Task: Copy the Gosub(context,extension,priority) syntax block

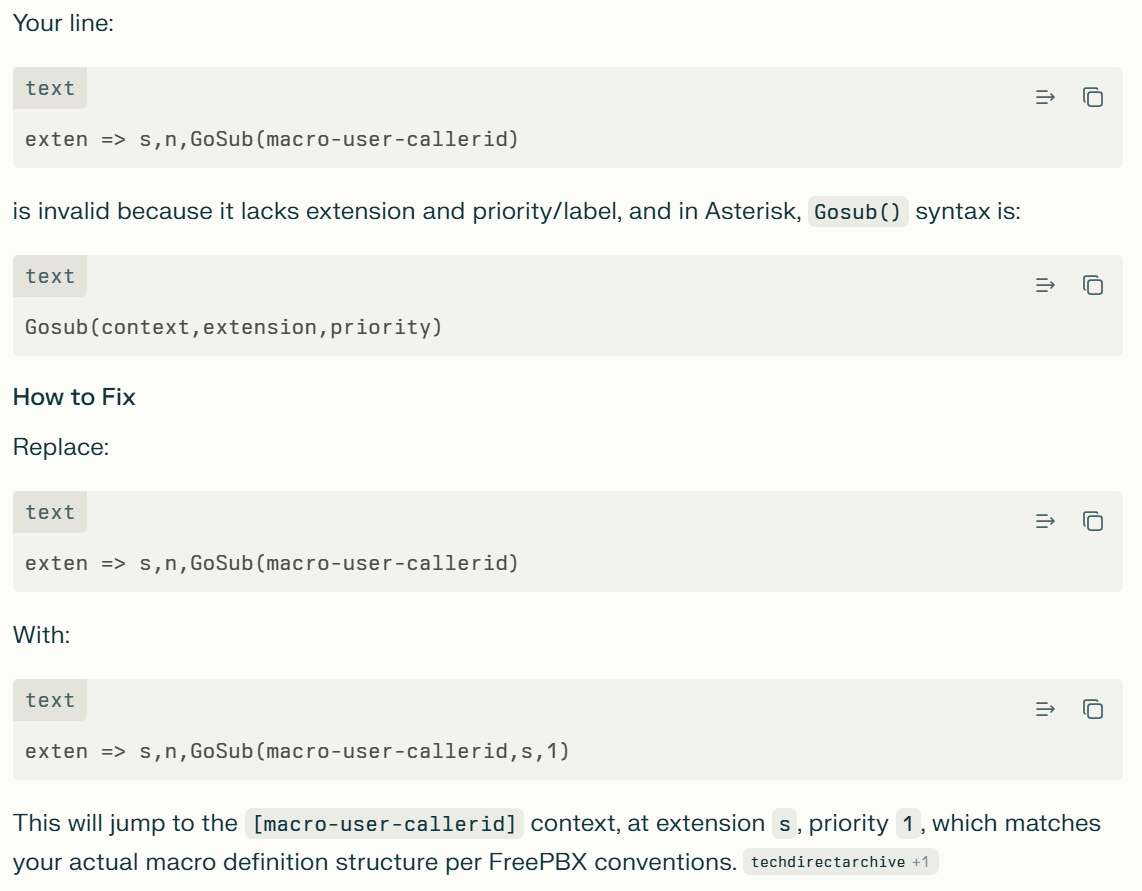Action: point(1093,285)
